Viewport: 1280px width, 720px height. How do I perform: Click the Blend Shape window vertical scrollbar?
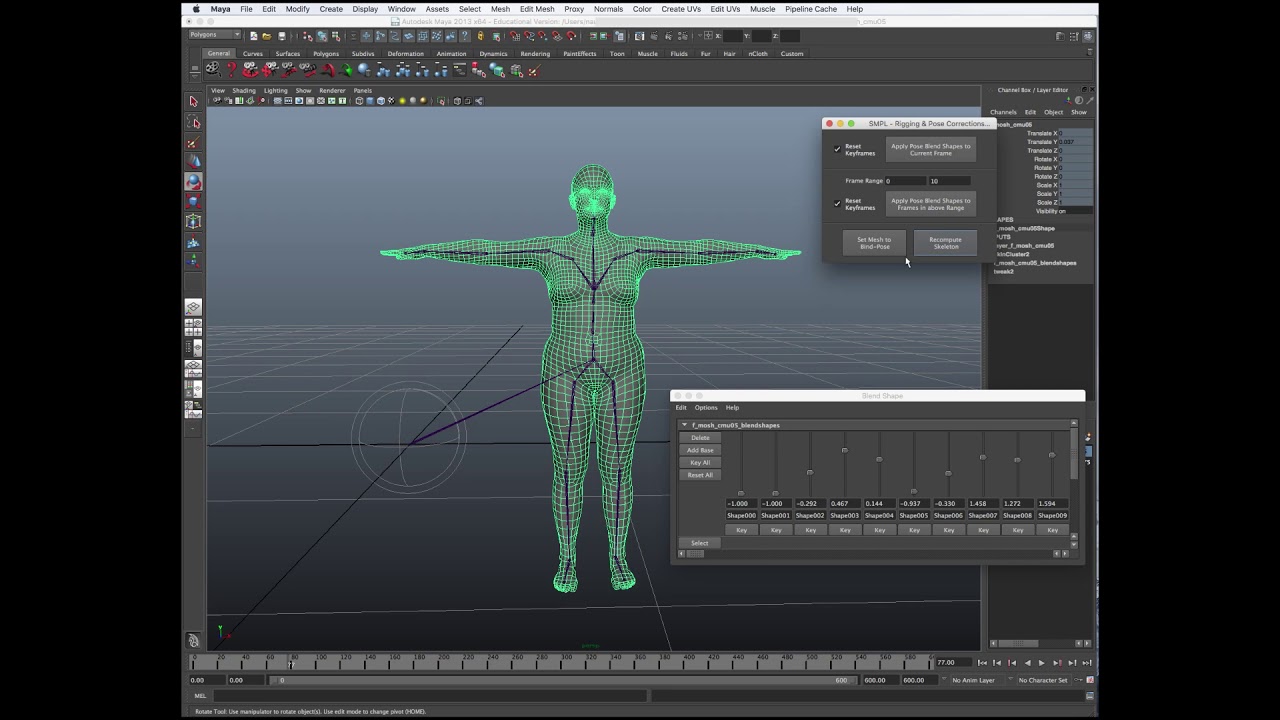point(1075,455)
